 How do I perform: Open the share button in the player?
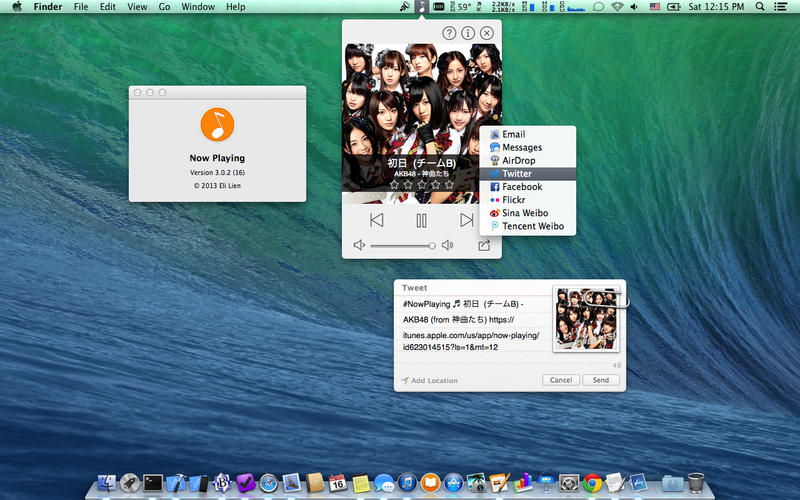[x=484, y=245]
